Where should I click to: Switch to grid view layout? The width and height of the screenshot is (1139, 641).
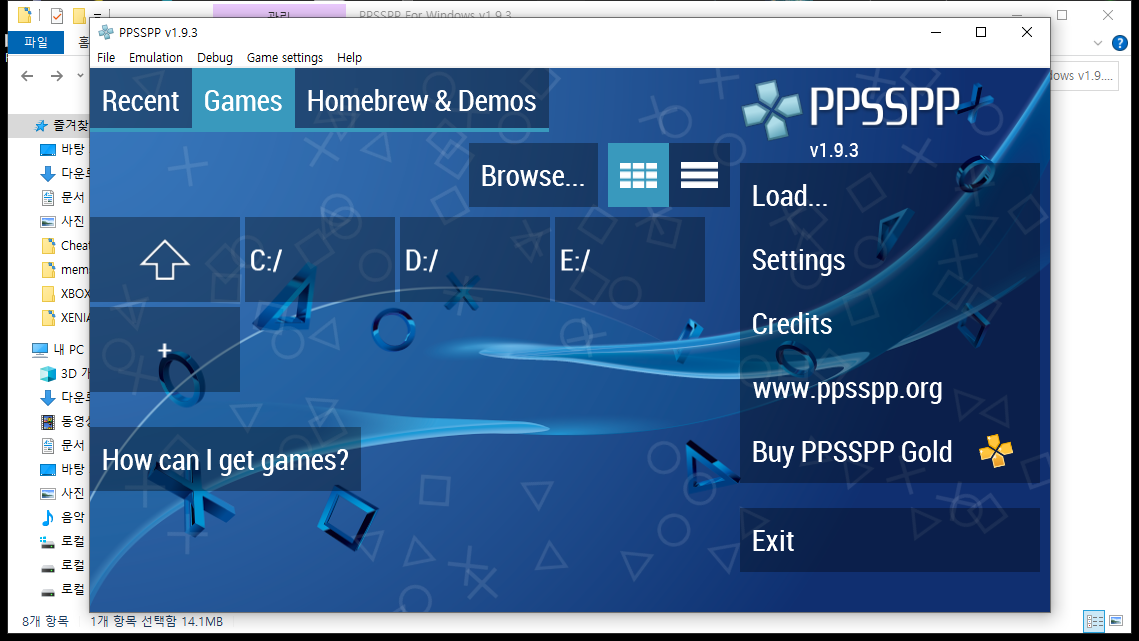coord(638,175)
